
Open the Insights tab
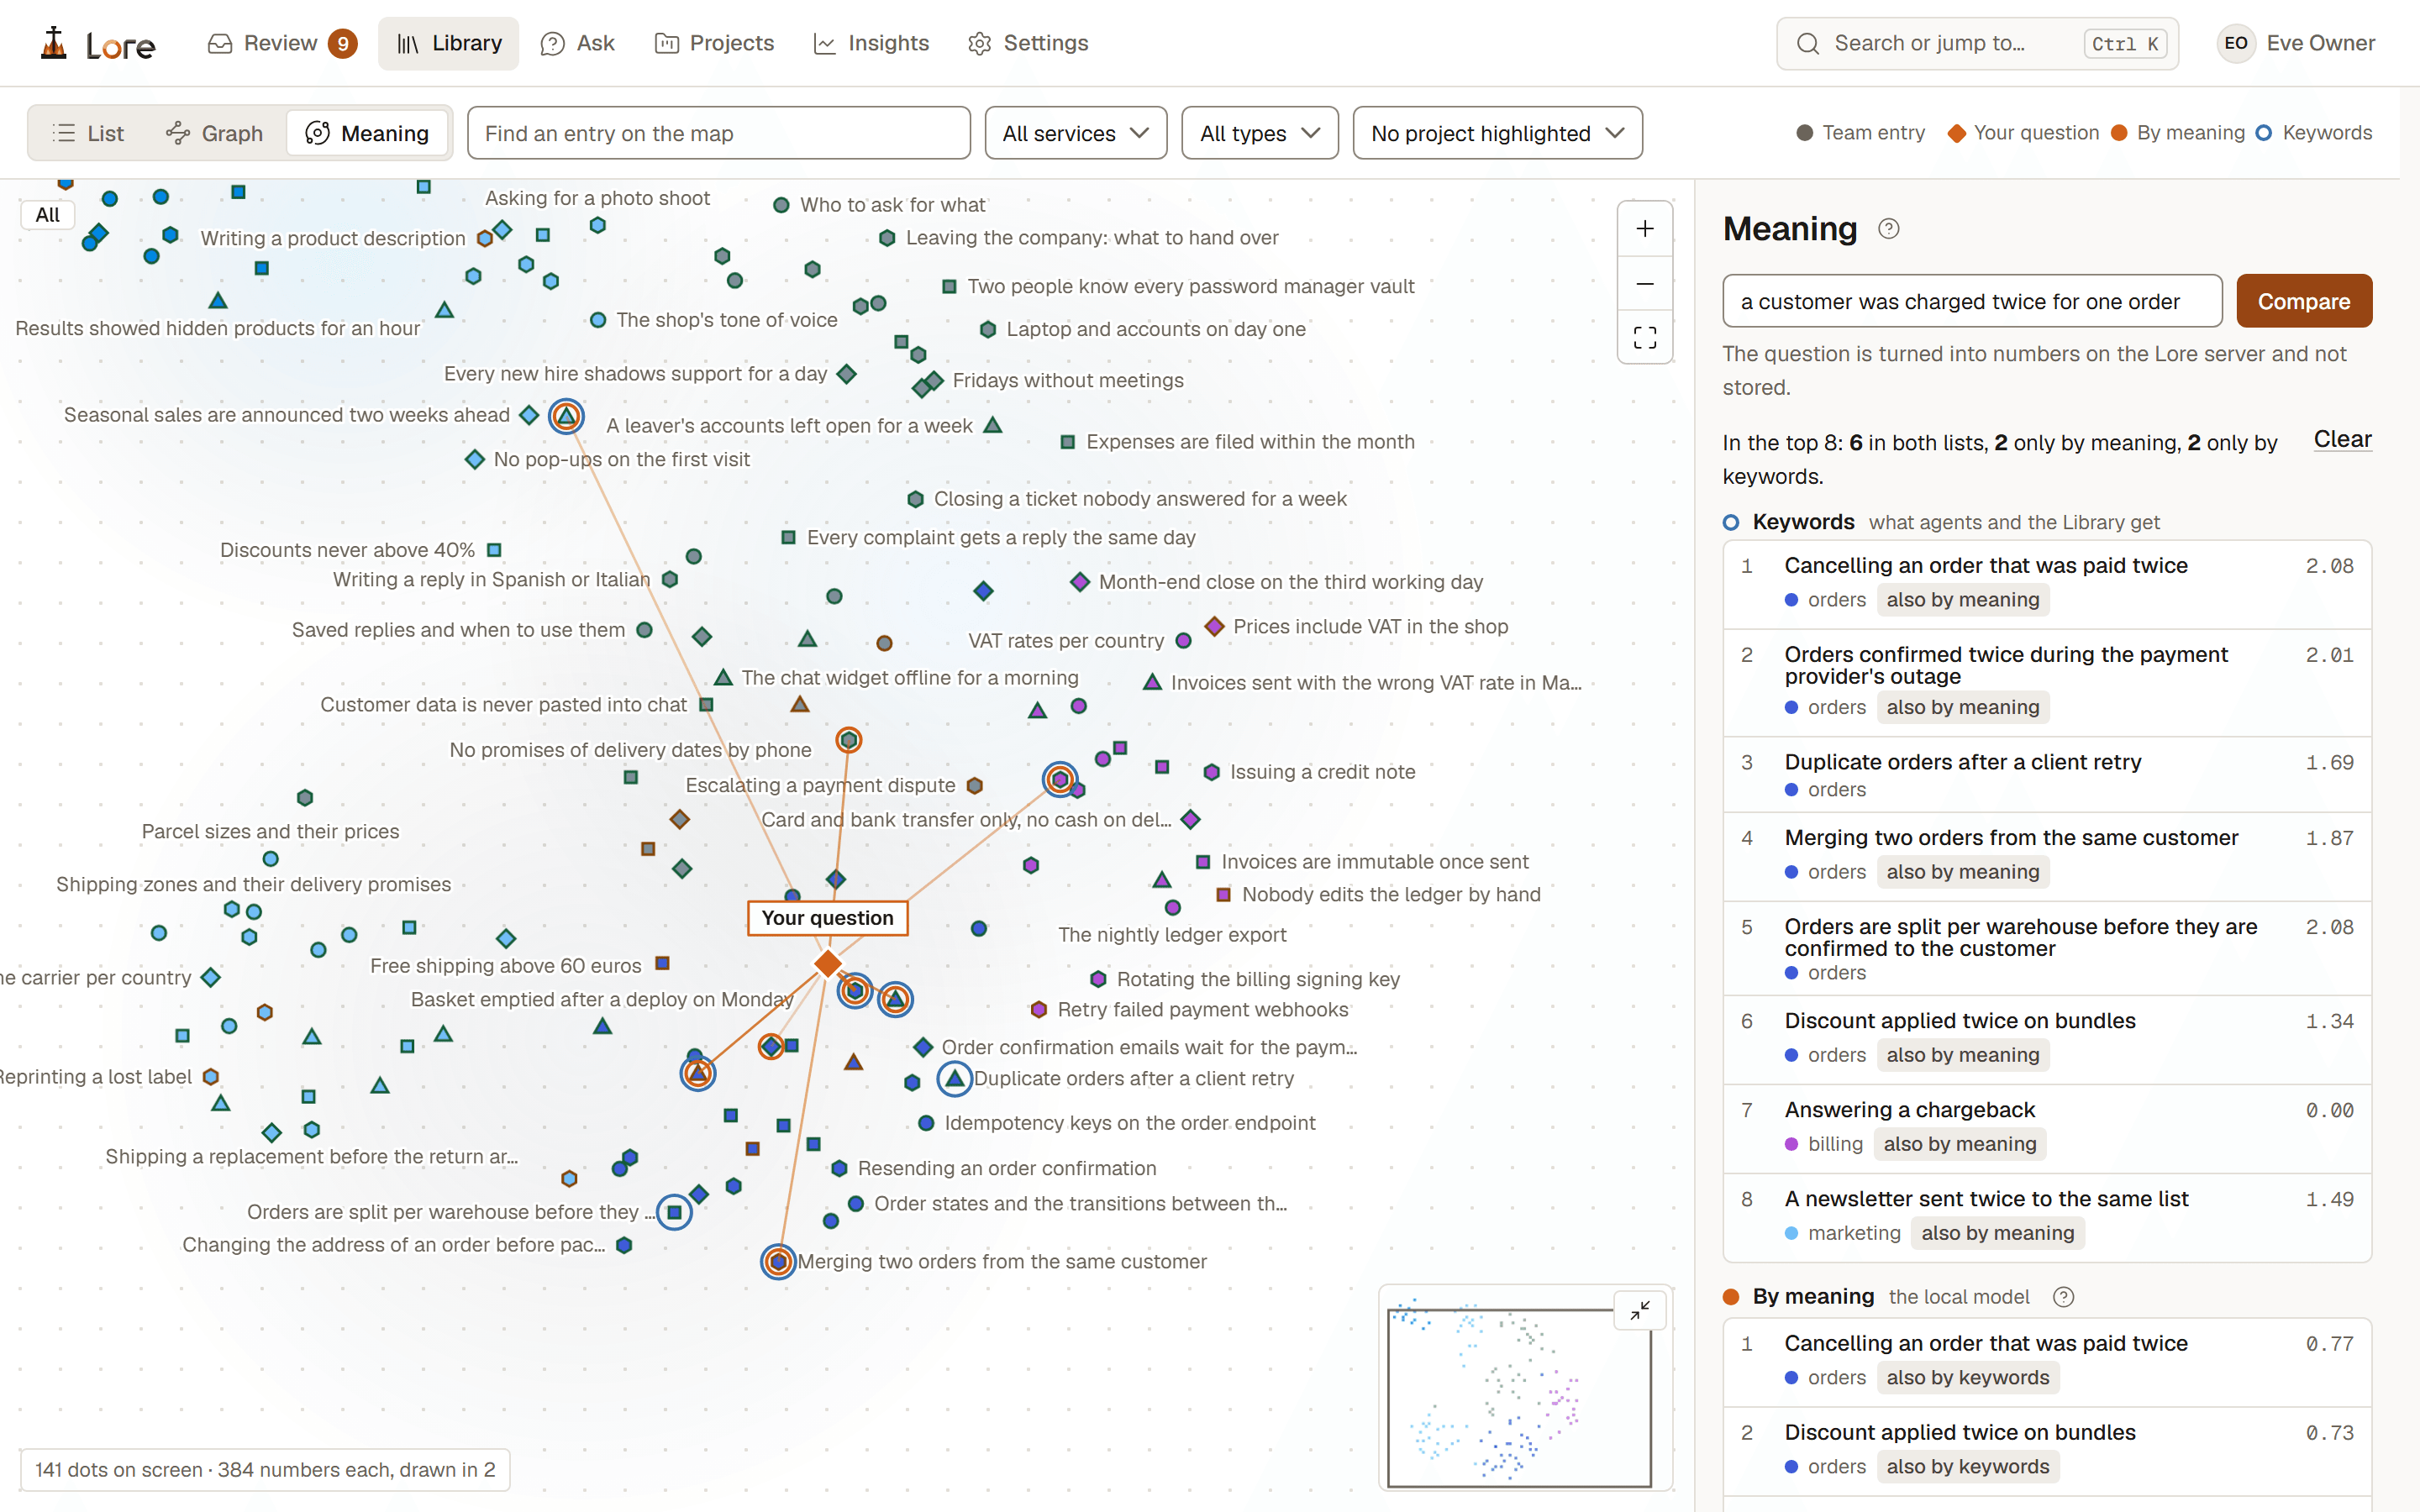pyautogui.click(x=871, y=43)
